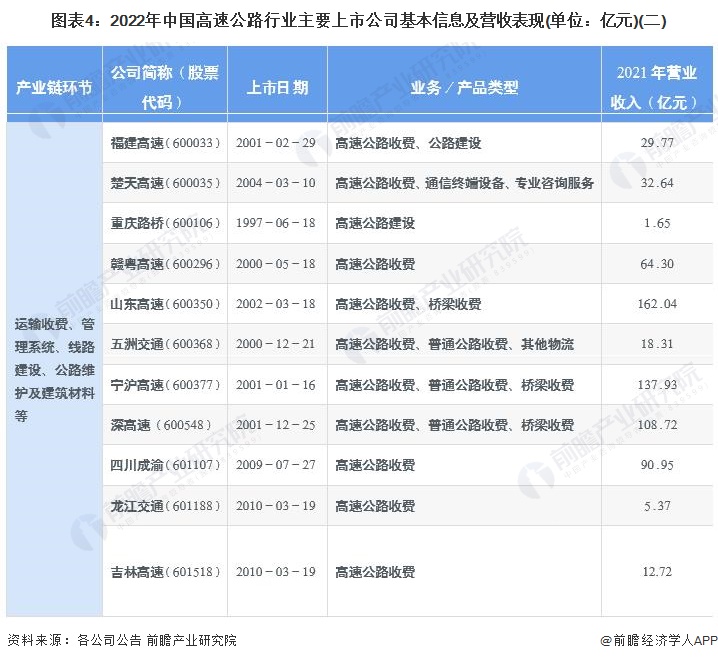Select the 山东高速(600350) cell
This screenshot has width=718, height=661.
coord(165,304)
